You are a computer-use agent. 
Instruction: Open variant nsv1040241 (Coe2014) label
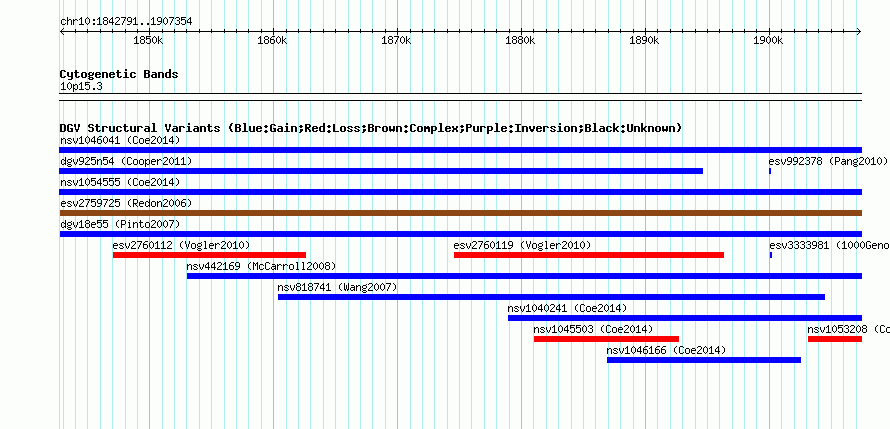click(568, 308)
